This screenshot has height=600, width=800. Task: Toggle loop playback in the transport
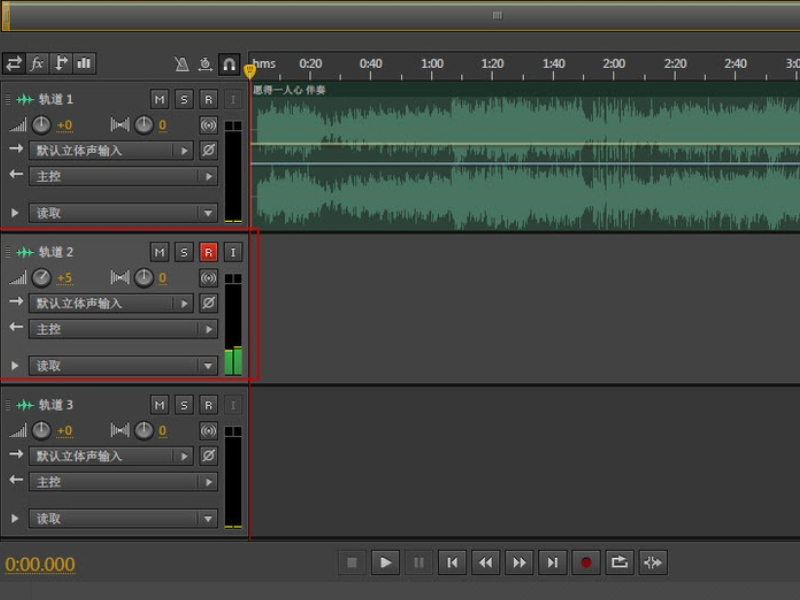point(619,563)
